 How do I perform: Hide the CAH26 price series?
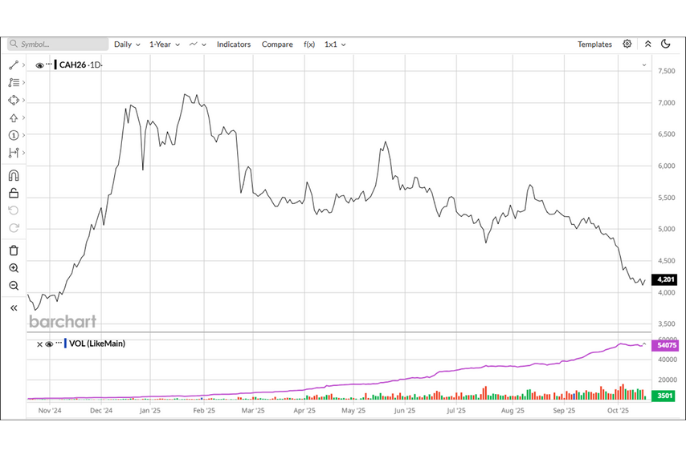pyautogui.click(x=40, y=65)
